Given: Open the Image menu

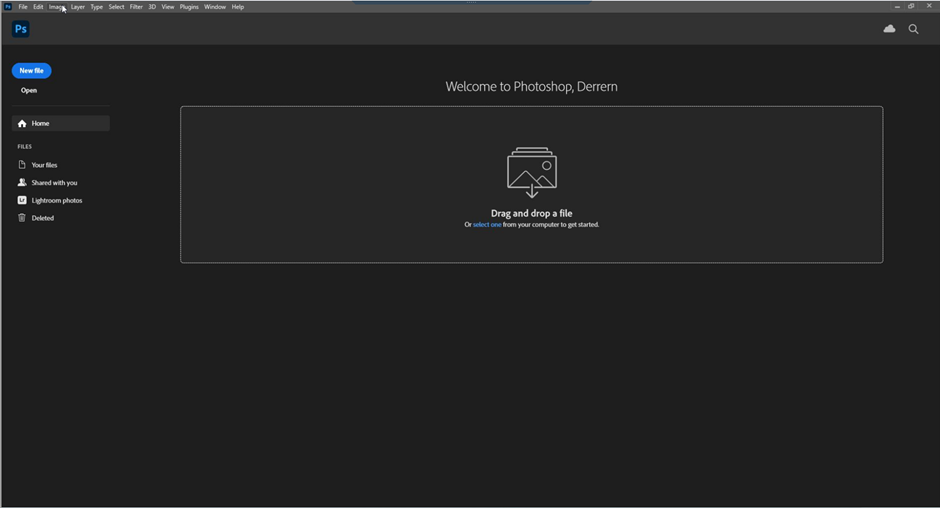Looking at the screenshot, I should coord(56,7).
